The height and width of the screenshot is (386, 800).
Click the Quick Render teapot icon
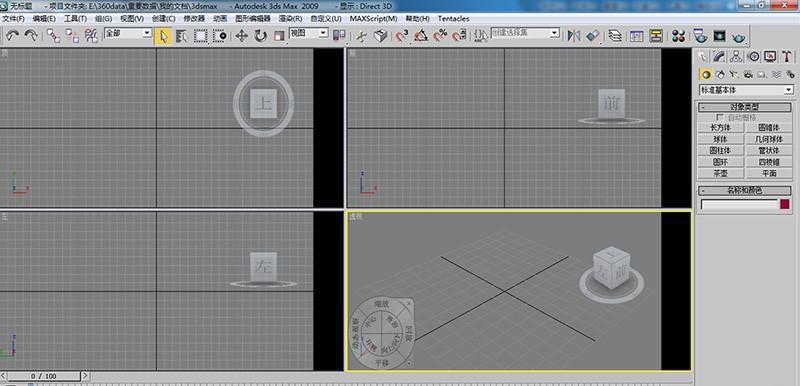point(738,37)
